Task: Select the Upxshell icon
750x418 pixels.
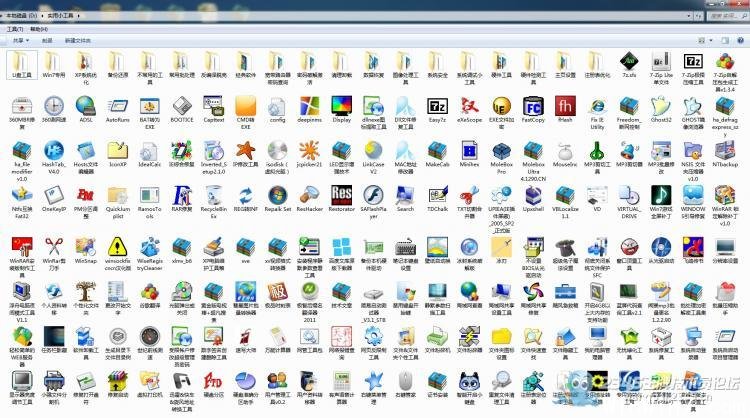Action: (x=533, y=196)
